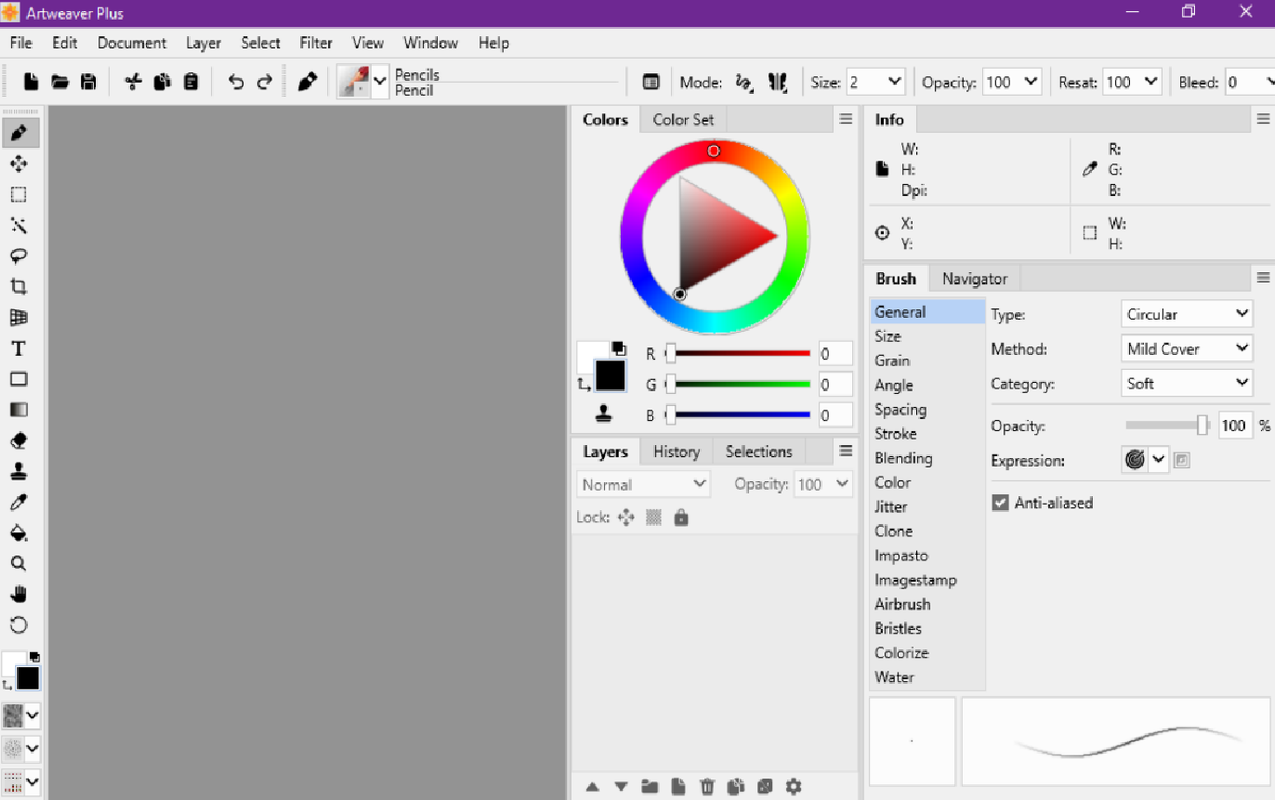The image size is (1275, 800).
Task: Switch to Navigator tab
Action: 974,279
